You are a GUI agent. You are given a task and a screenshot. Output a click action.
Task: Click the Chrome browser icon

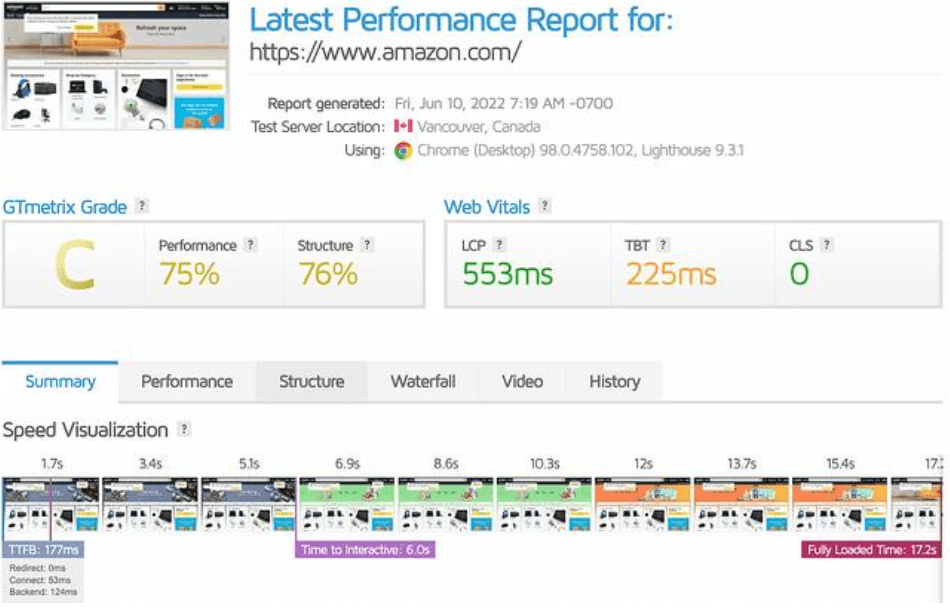403,150
